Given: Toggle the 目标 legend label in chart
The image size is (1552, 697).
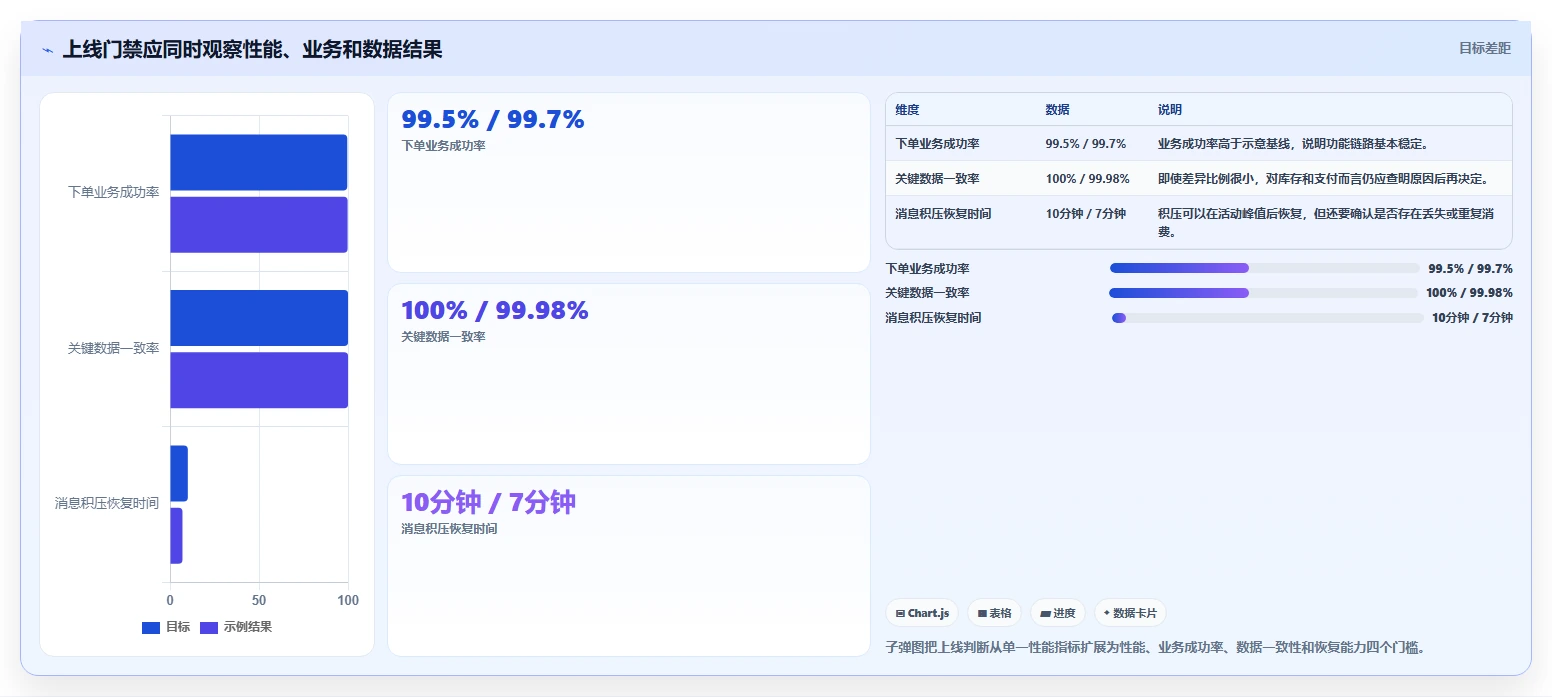Looking at the screenshot, I should pyautogui.click(x=178, y=627).
